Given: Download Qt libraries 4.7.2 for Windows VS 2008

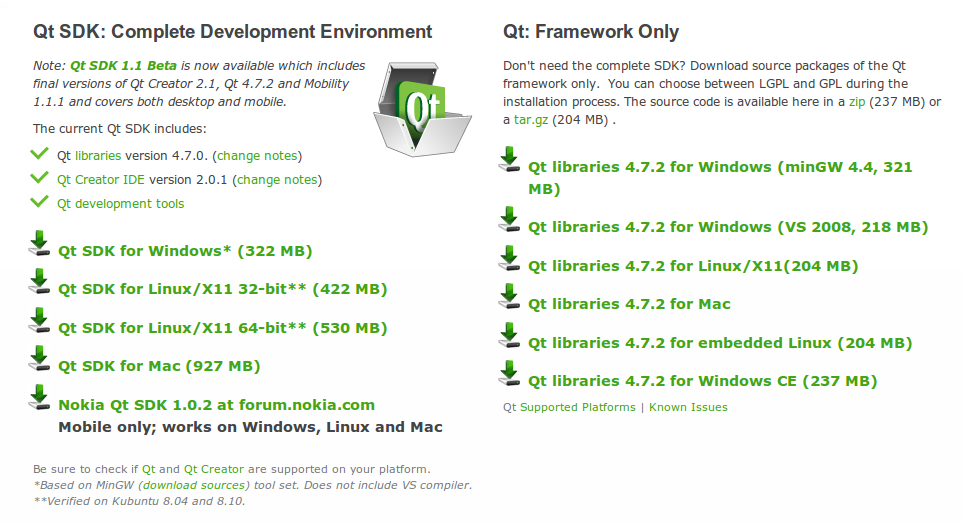Looking at the screenshot, I should click(x=728, y=228).
